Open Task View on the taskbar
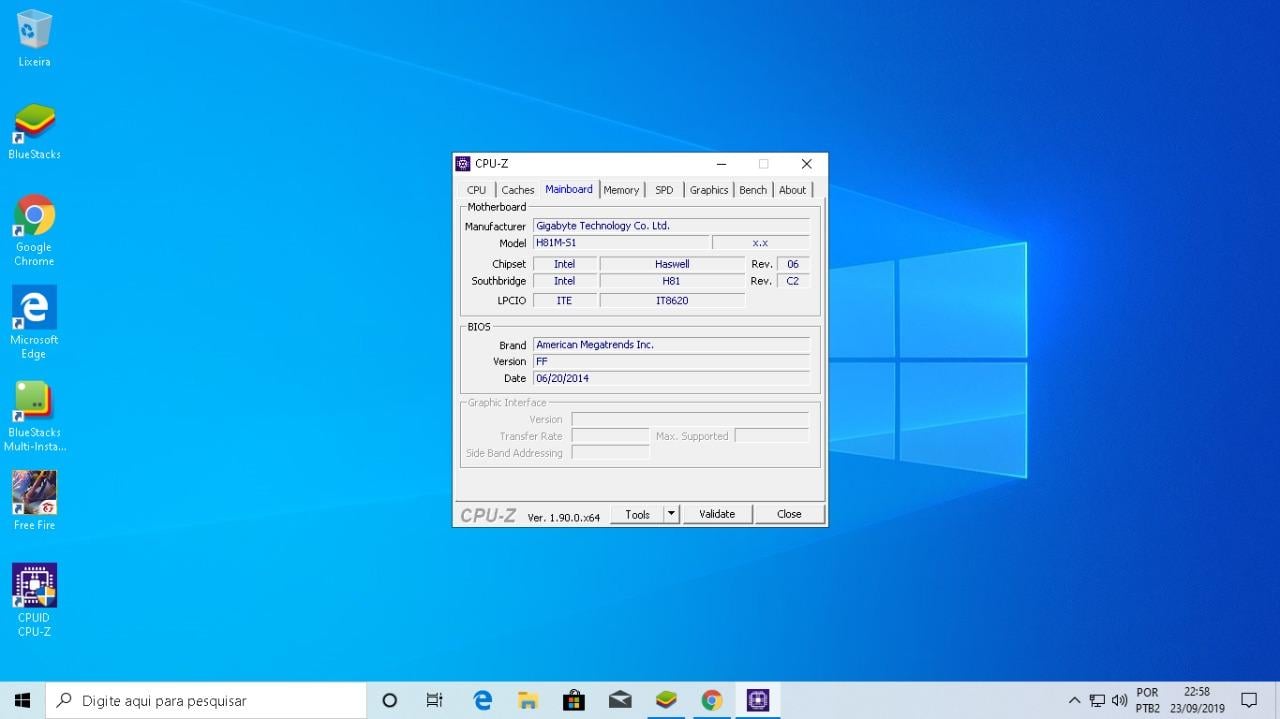 pyautogui.click(x=435, y=700)
